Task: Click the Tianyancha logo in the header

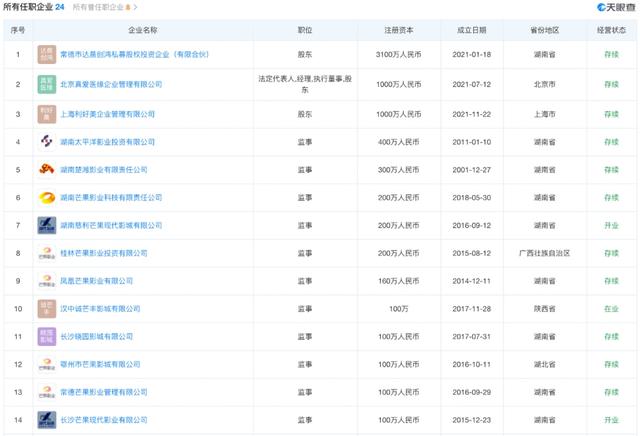Action: point(616,7)
